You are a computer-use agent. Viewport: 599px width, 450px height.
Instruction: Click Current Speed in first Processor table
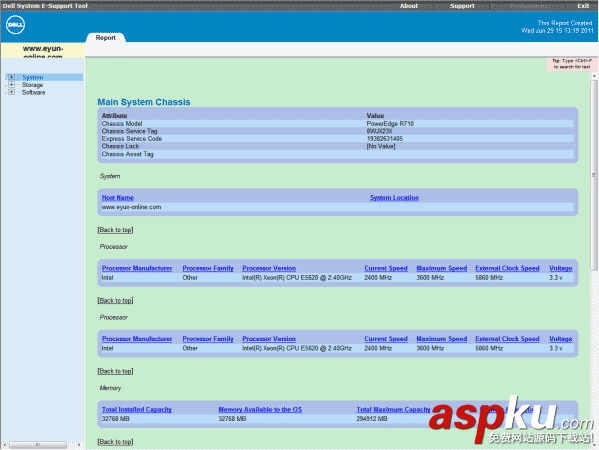(386, 268)
